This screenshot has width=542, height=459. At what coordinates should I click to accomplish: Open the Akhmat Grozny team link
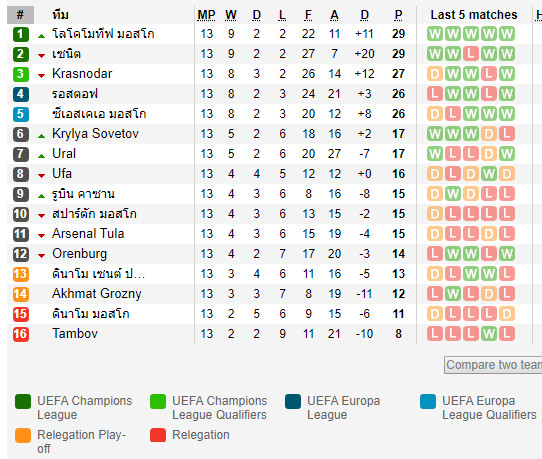tap(97, 293)
